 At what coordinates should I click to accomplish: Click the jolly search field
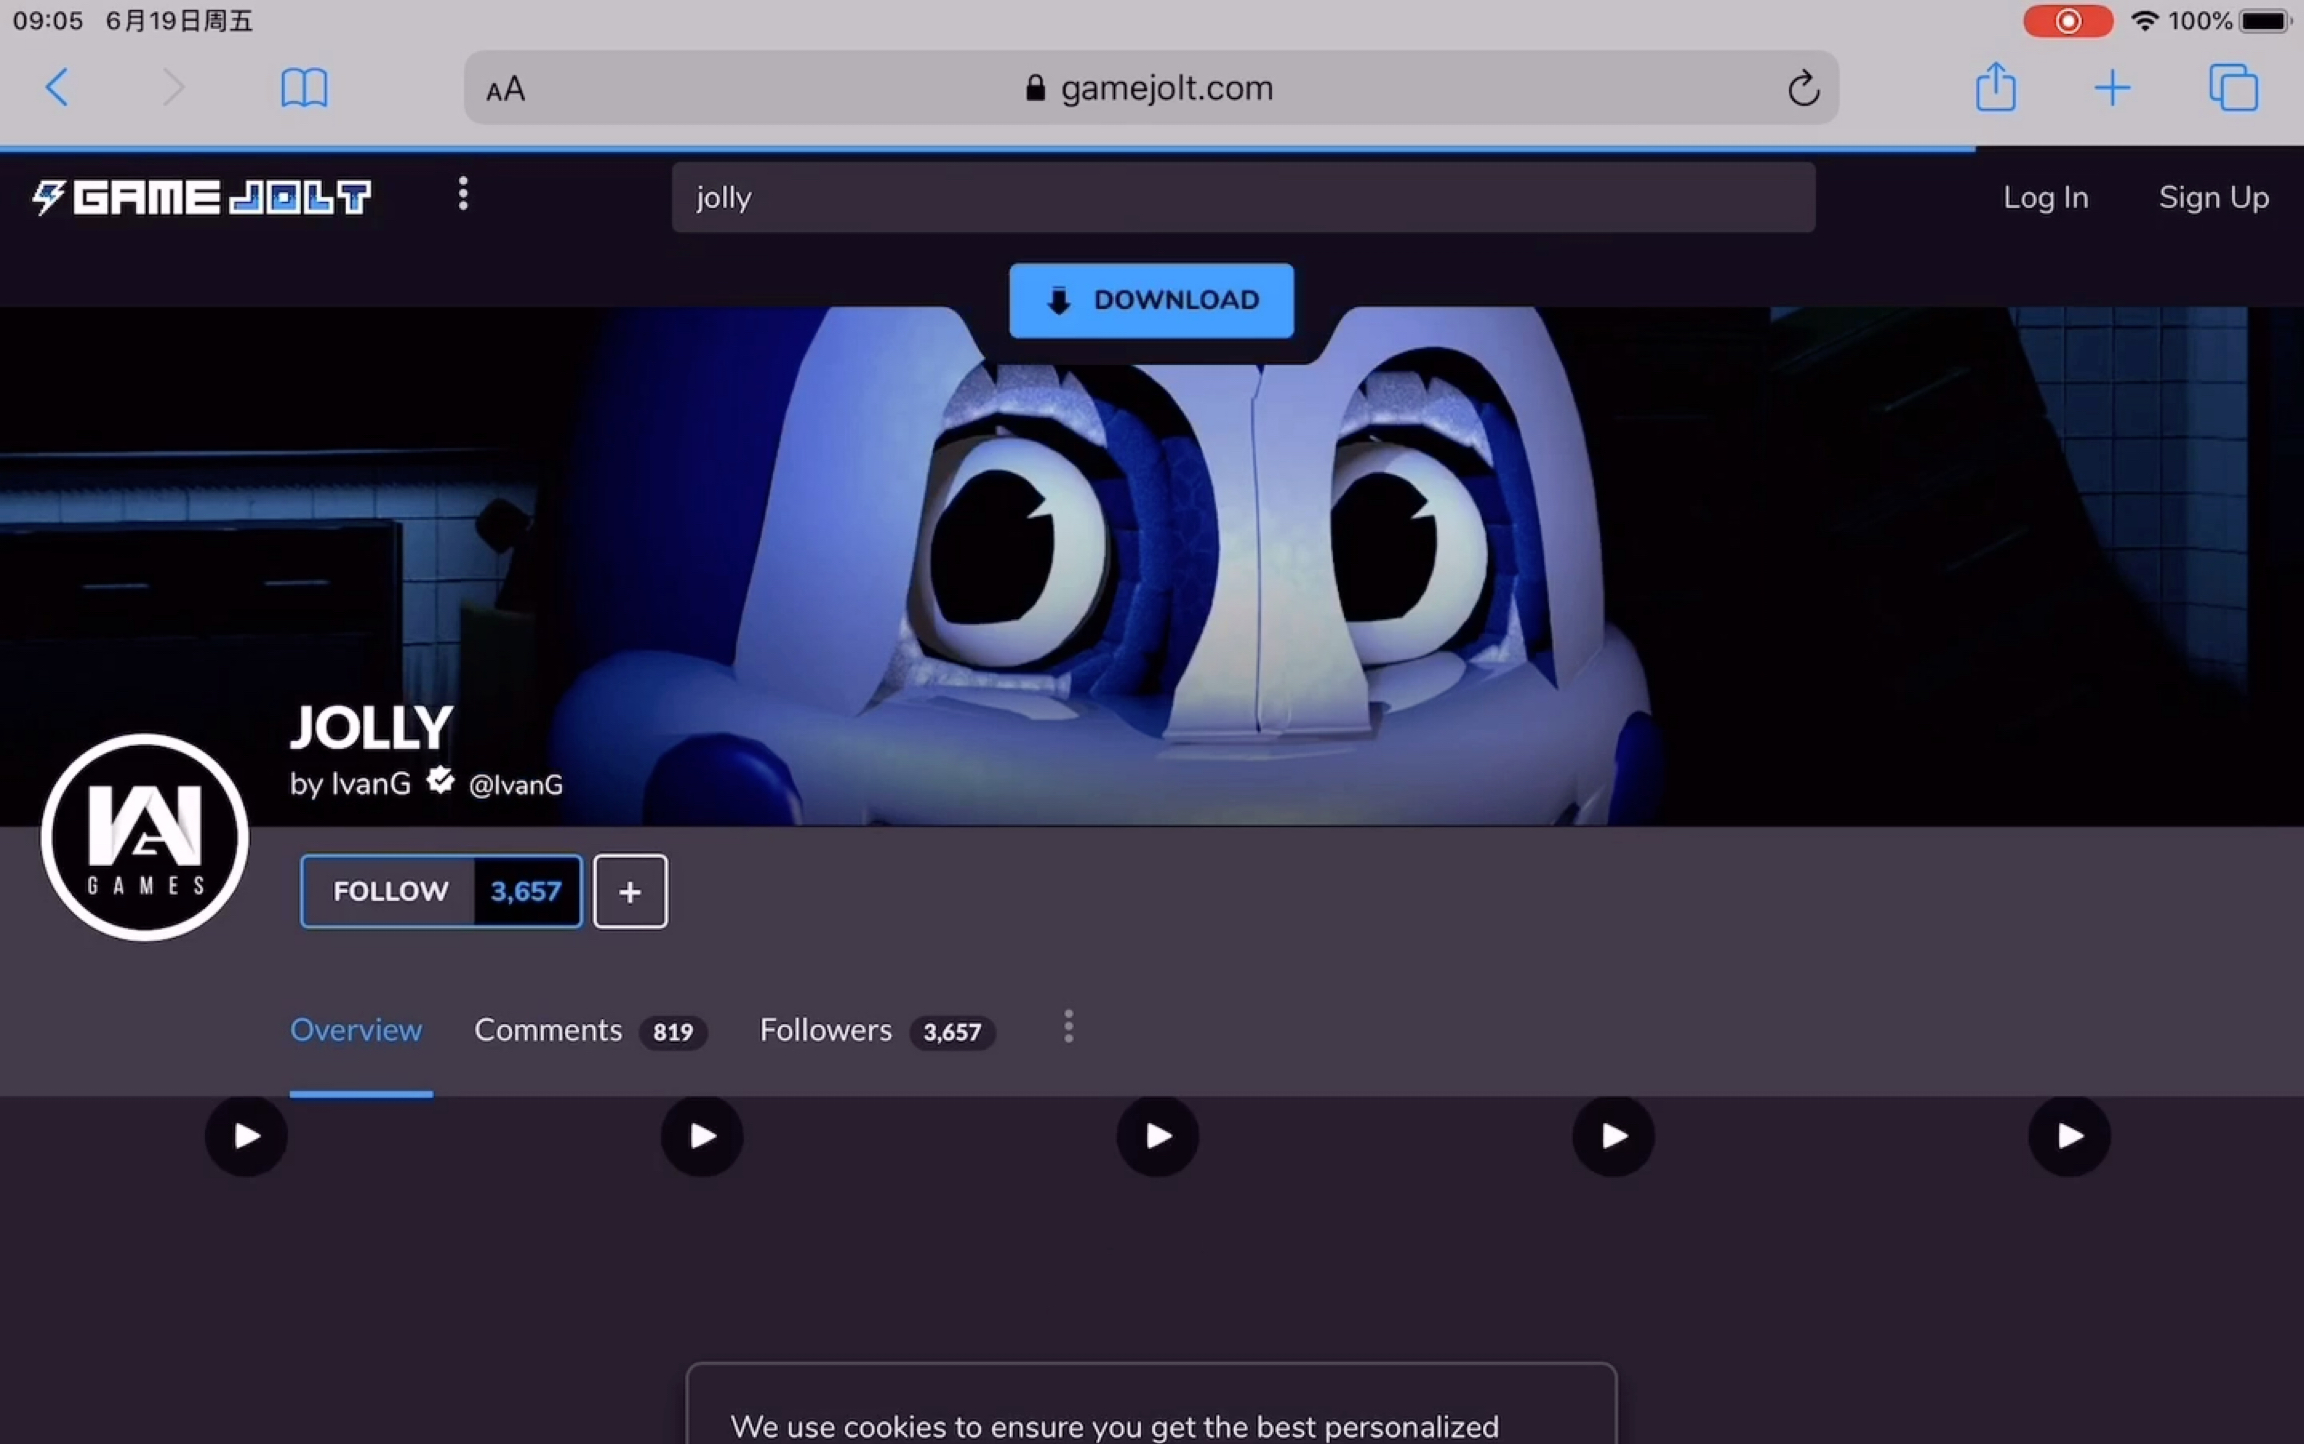point(1243,197)
